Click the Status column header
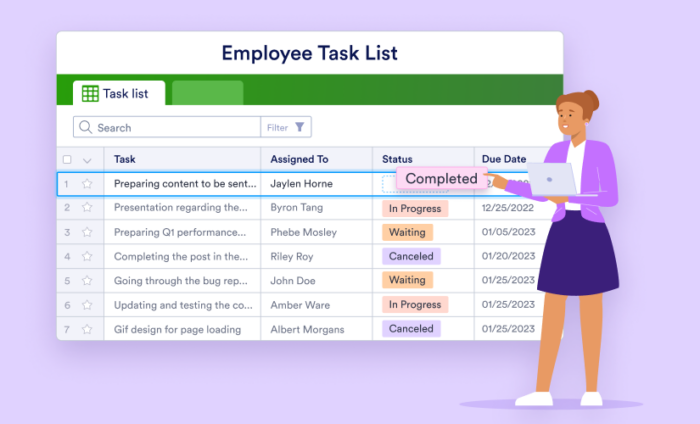 397,159
